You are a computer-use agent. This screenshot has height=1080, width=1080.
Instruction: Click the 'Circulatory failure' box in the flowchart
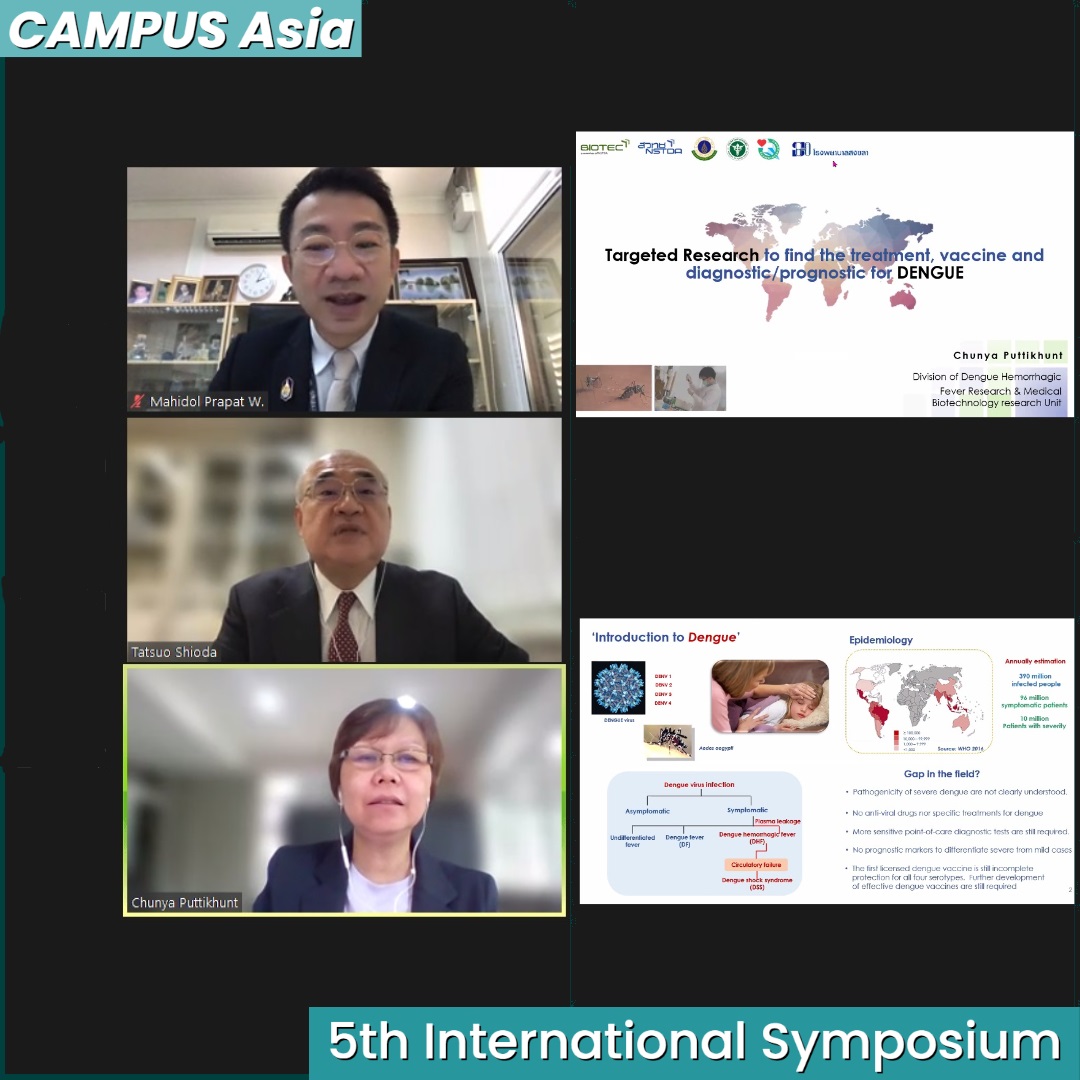click(x=756, y=864)
